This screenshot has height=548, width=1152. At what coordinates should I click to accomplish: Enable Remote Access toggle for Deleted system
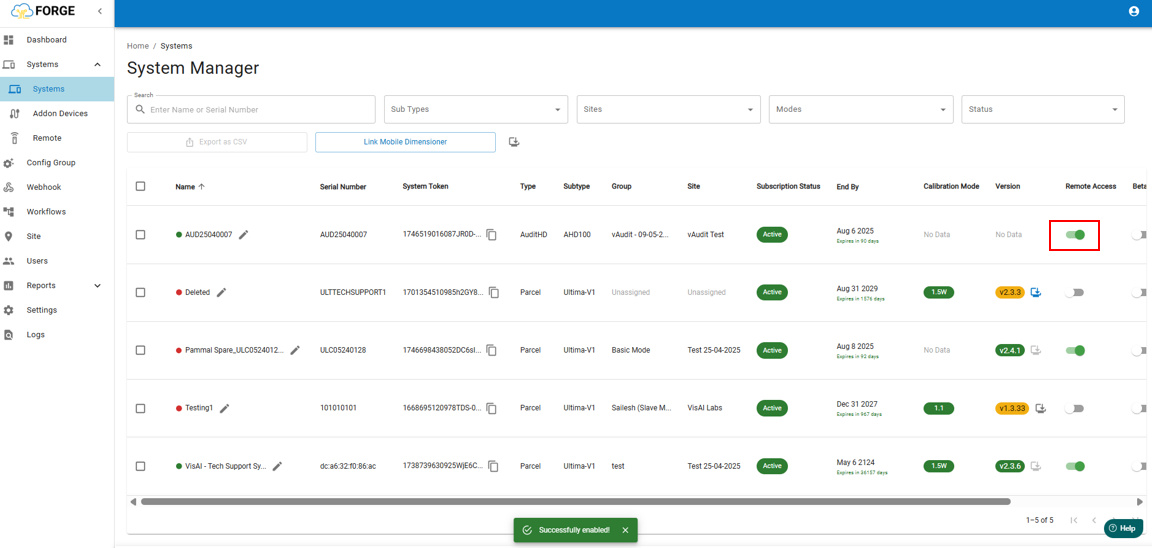(1074, 293)
